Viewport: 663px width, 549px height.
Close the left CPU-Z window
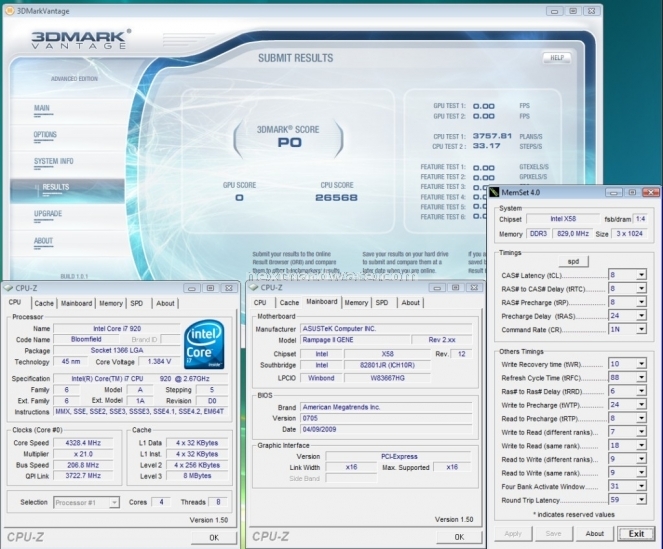click(x=229, y=288)
